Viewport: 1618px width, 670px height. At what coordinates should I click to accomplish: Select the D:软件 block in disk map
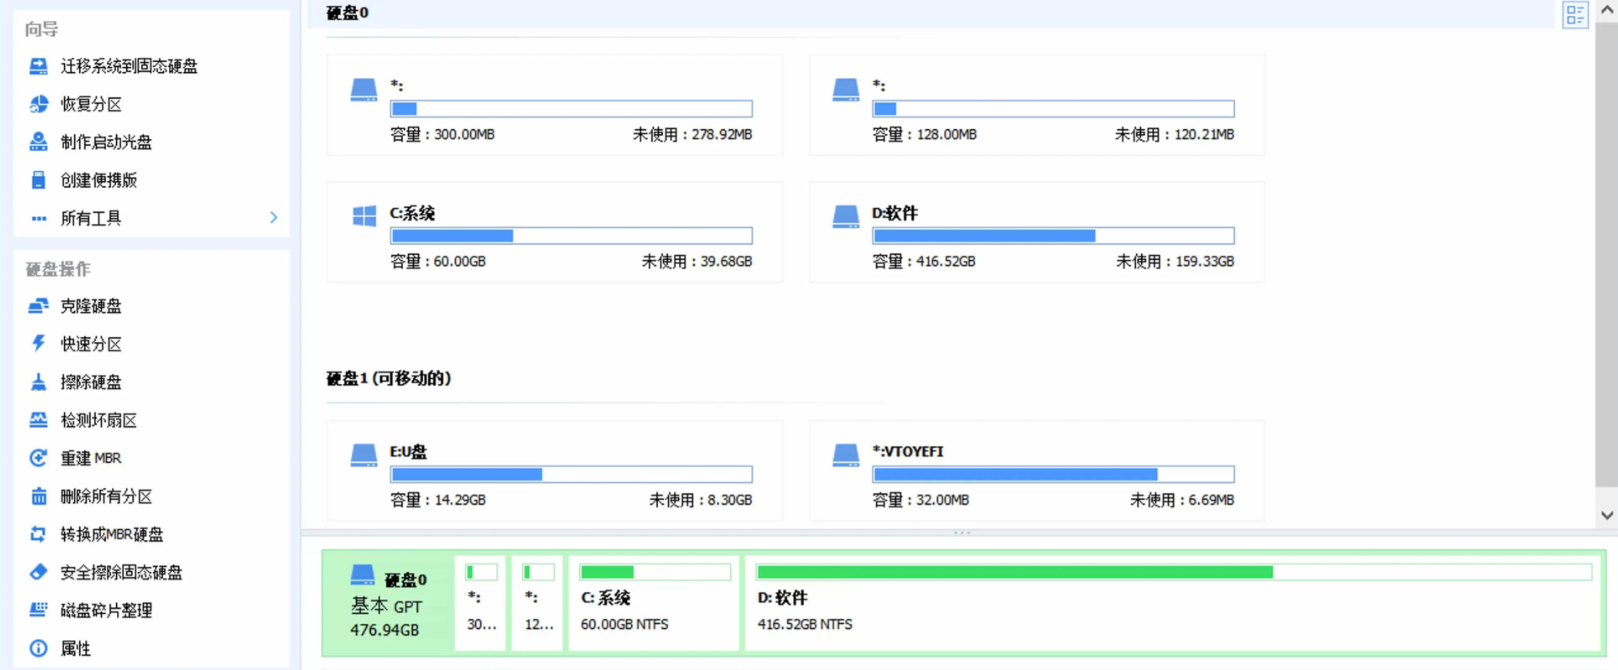coord(1173,602)
